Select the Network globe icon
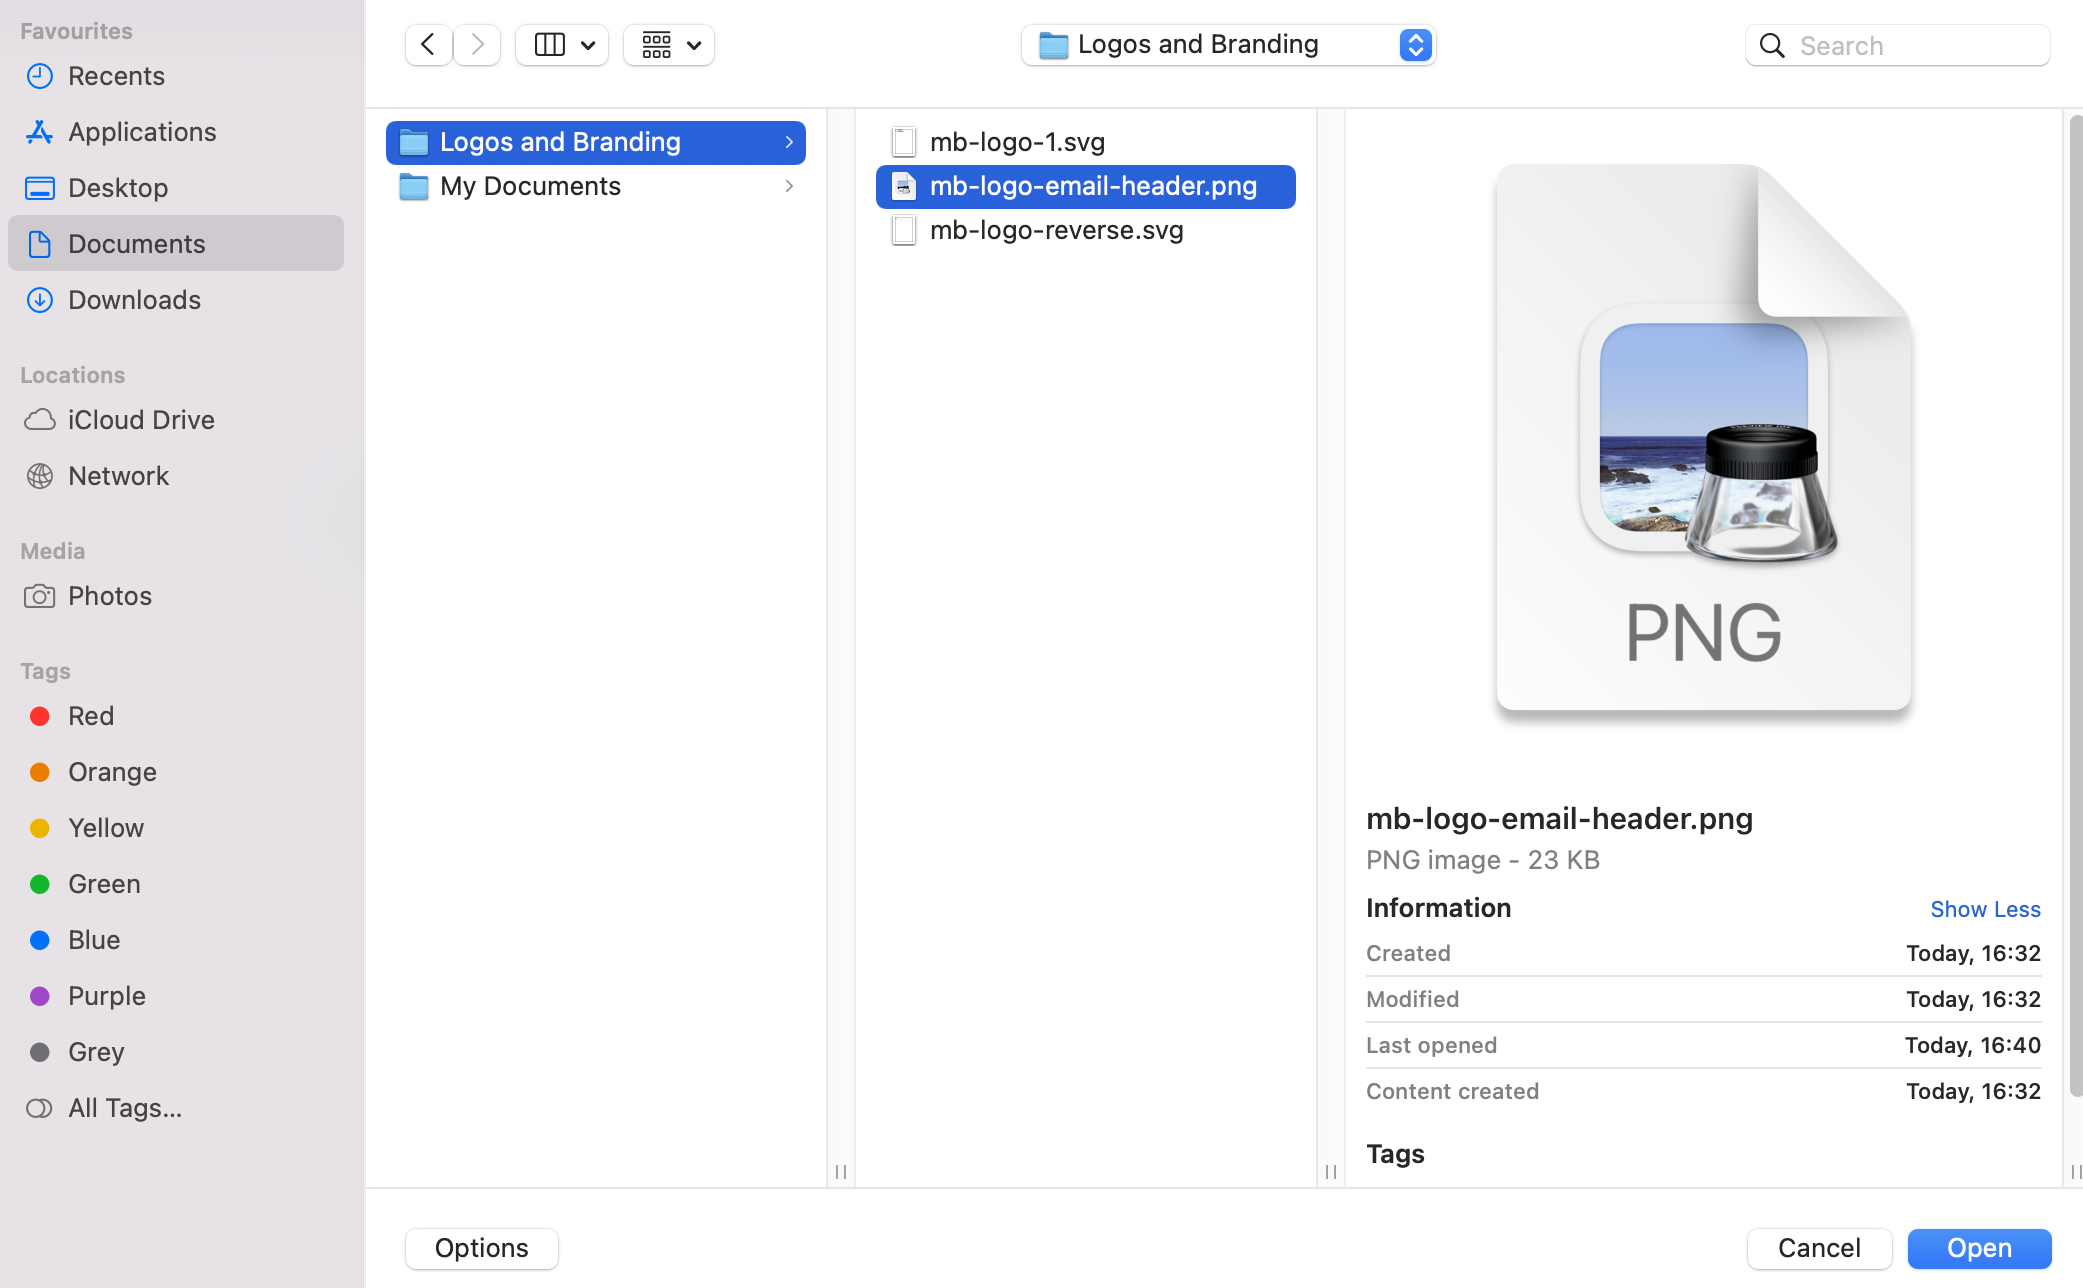Viewport: 2083px width, 1288px height. (40, 475)
